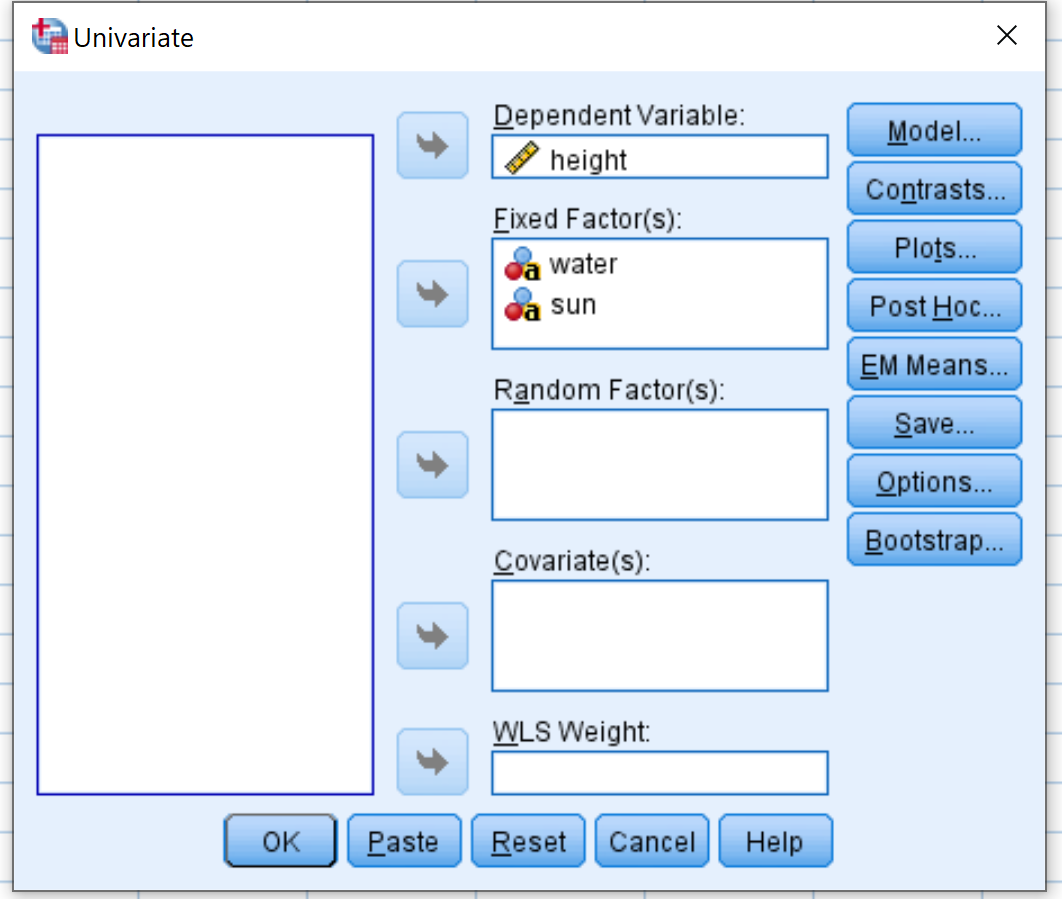Open EM Means... settings
Viewport: 1062px width, 899px height.
pos(934,364)
